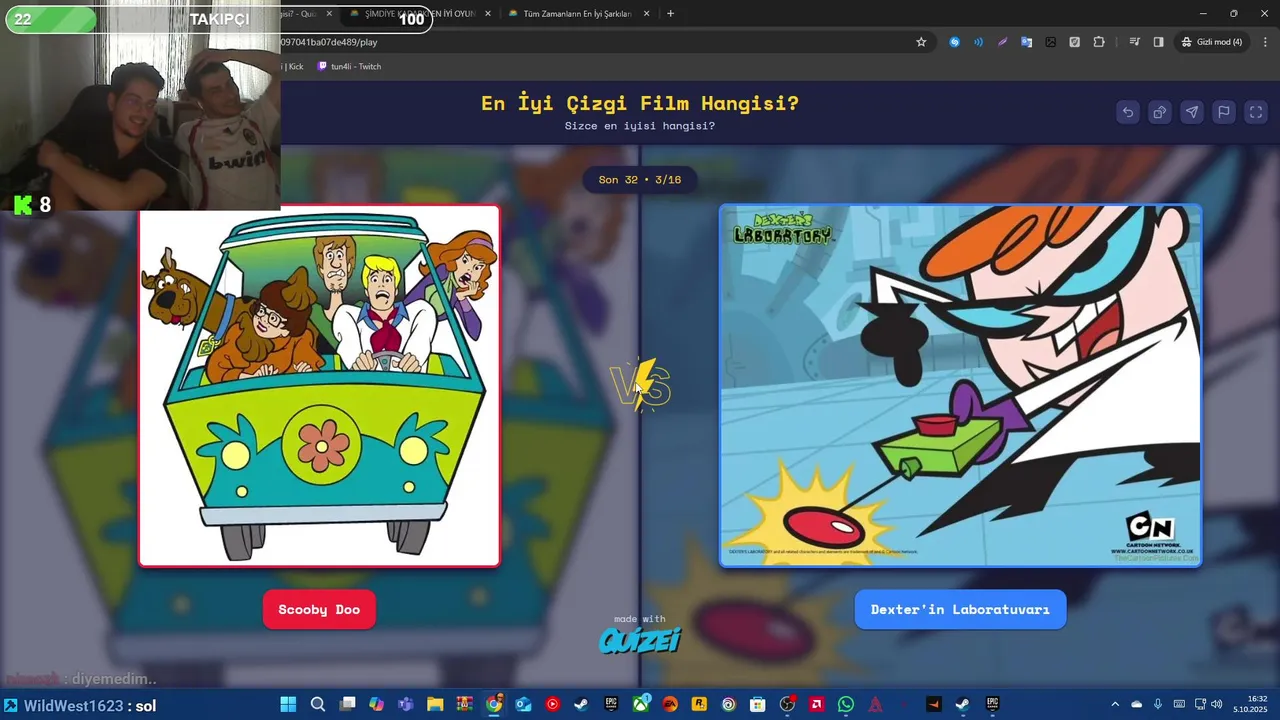
Task: Open the Xbox app from taskbar
Action: pyautogui.click(x=640, y=704)
